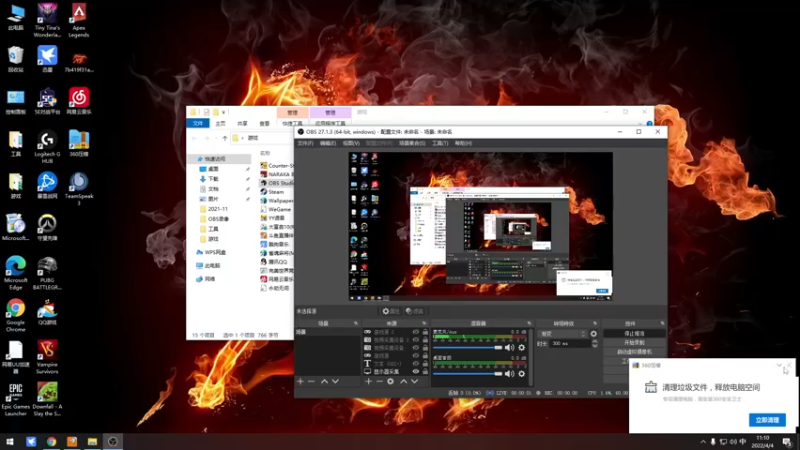Viewport: 800px width, 450px height.
Task: Open Vampire Survivors desktop shortcut
Action: (47, 358)
